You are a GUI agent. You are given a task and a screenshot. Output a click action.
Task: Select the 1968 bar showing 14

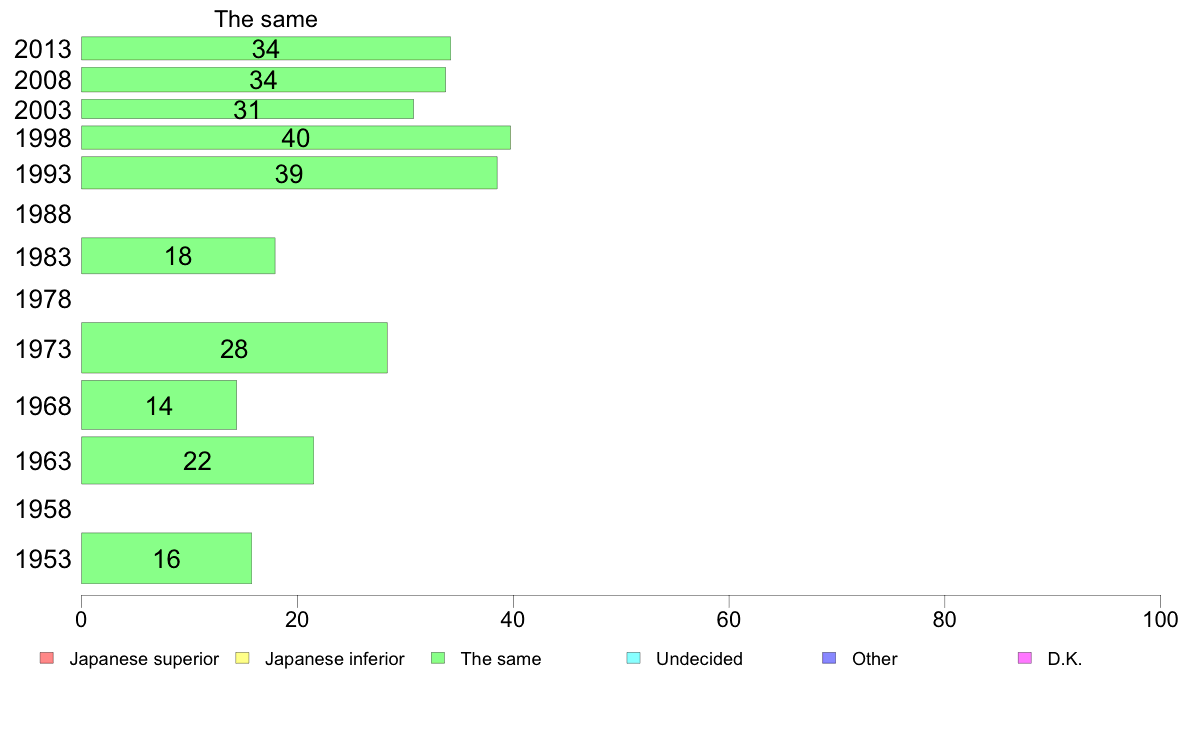pos(158,406)
